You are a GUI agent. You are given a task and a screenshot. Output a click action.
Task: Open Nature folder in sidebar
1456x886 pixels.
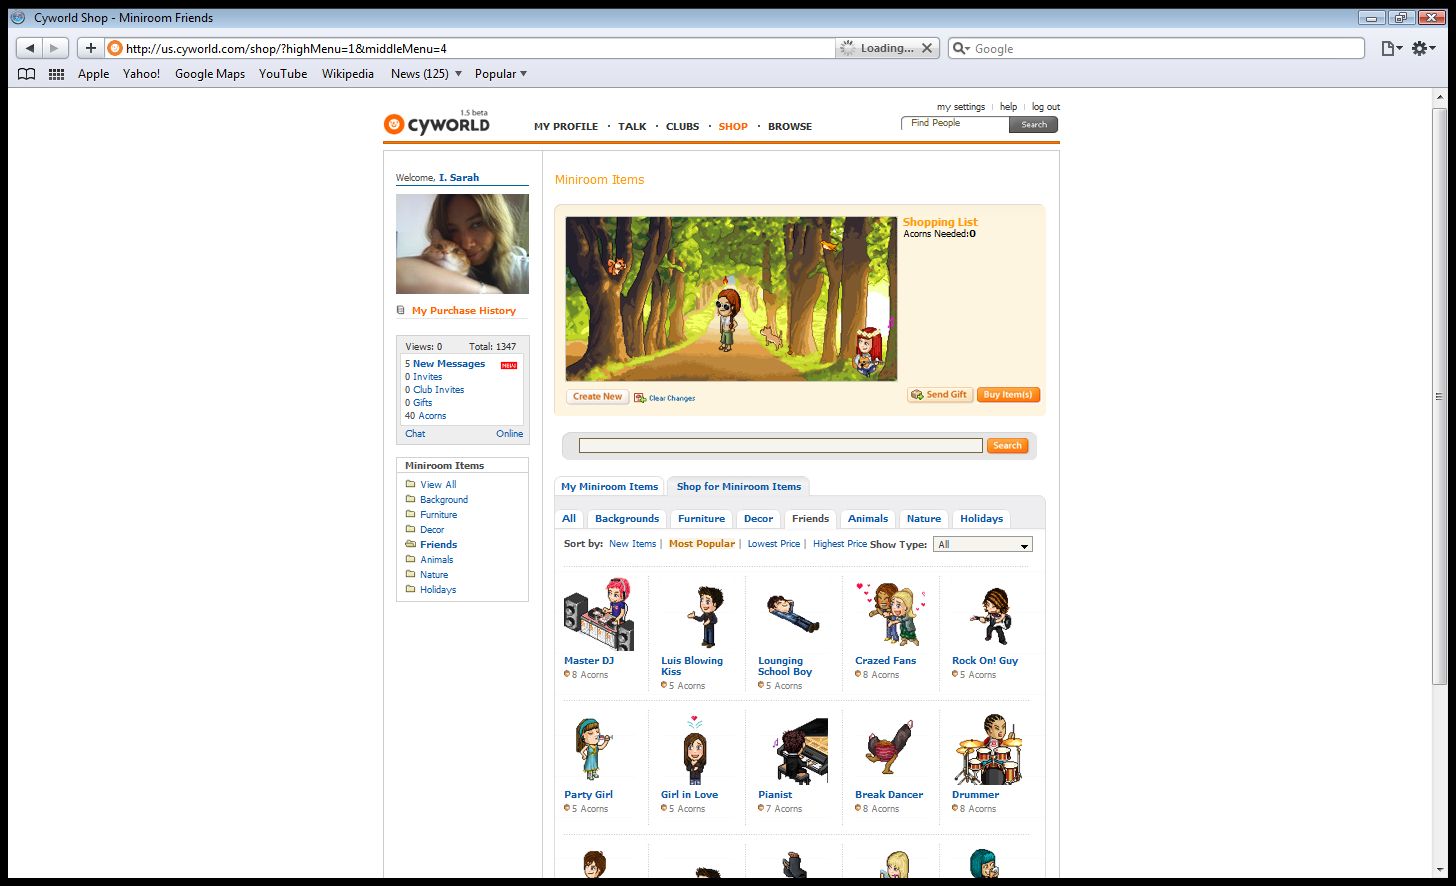tap(433, 575)
